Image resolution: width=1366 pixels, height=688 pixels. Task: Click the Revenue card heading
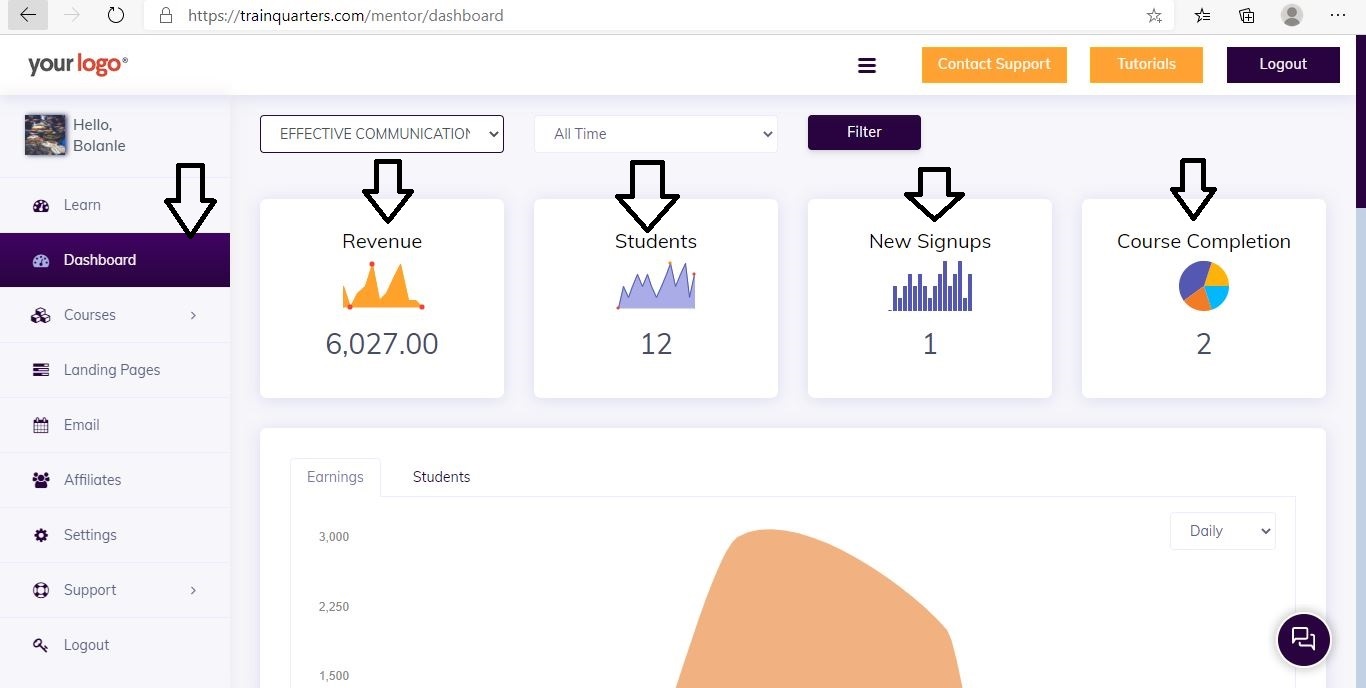pyautogui.click(x=382, y=241)
